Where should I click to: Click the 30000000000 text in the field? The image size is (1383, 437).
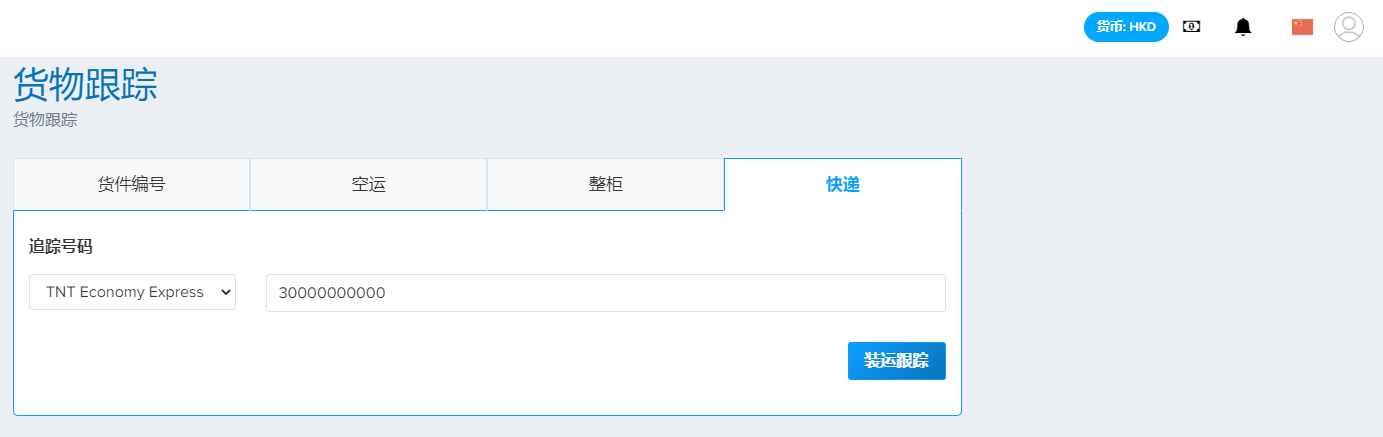(x=332, y=293)
